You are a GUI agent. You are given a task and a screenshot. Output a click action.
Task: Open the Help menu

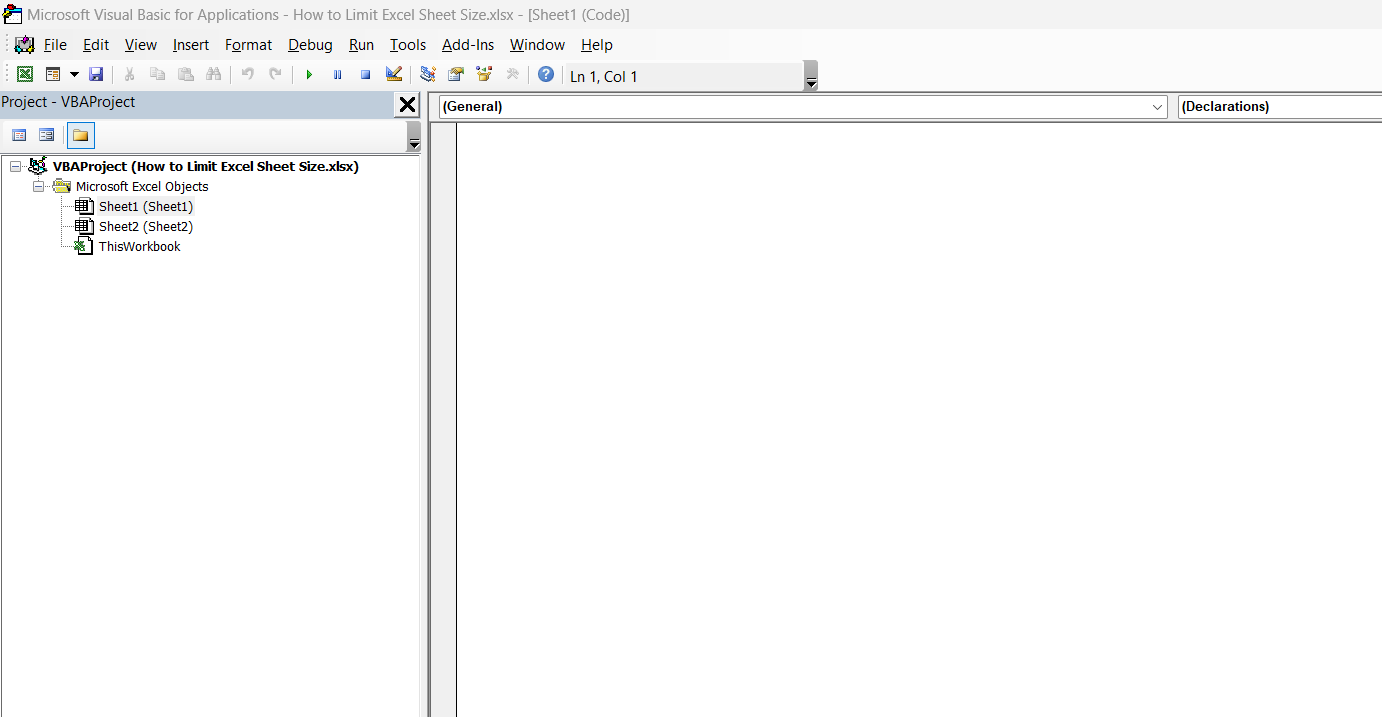597,45
